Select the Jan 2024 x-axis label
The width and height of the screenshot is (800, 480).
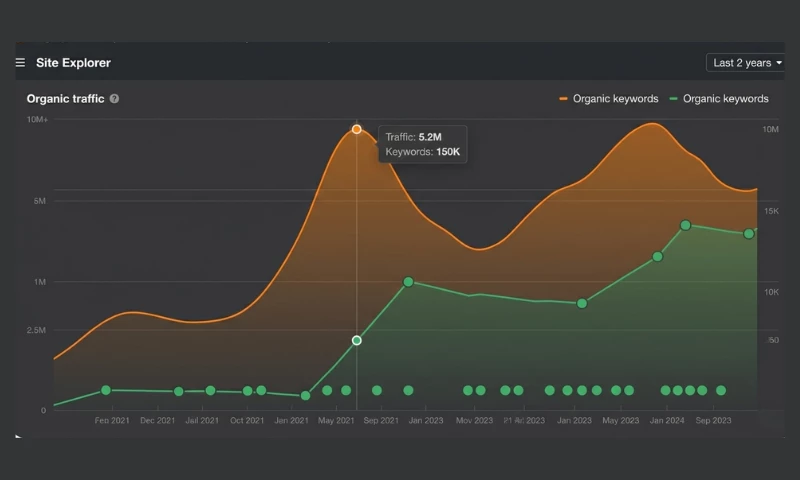tap(667, 421)
